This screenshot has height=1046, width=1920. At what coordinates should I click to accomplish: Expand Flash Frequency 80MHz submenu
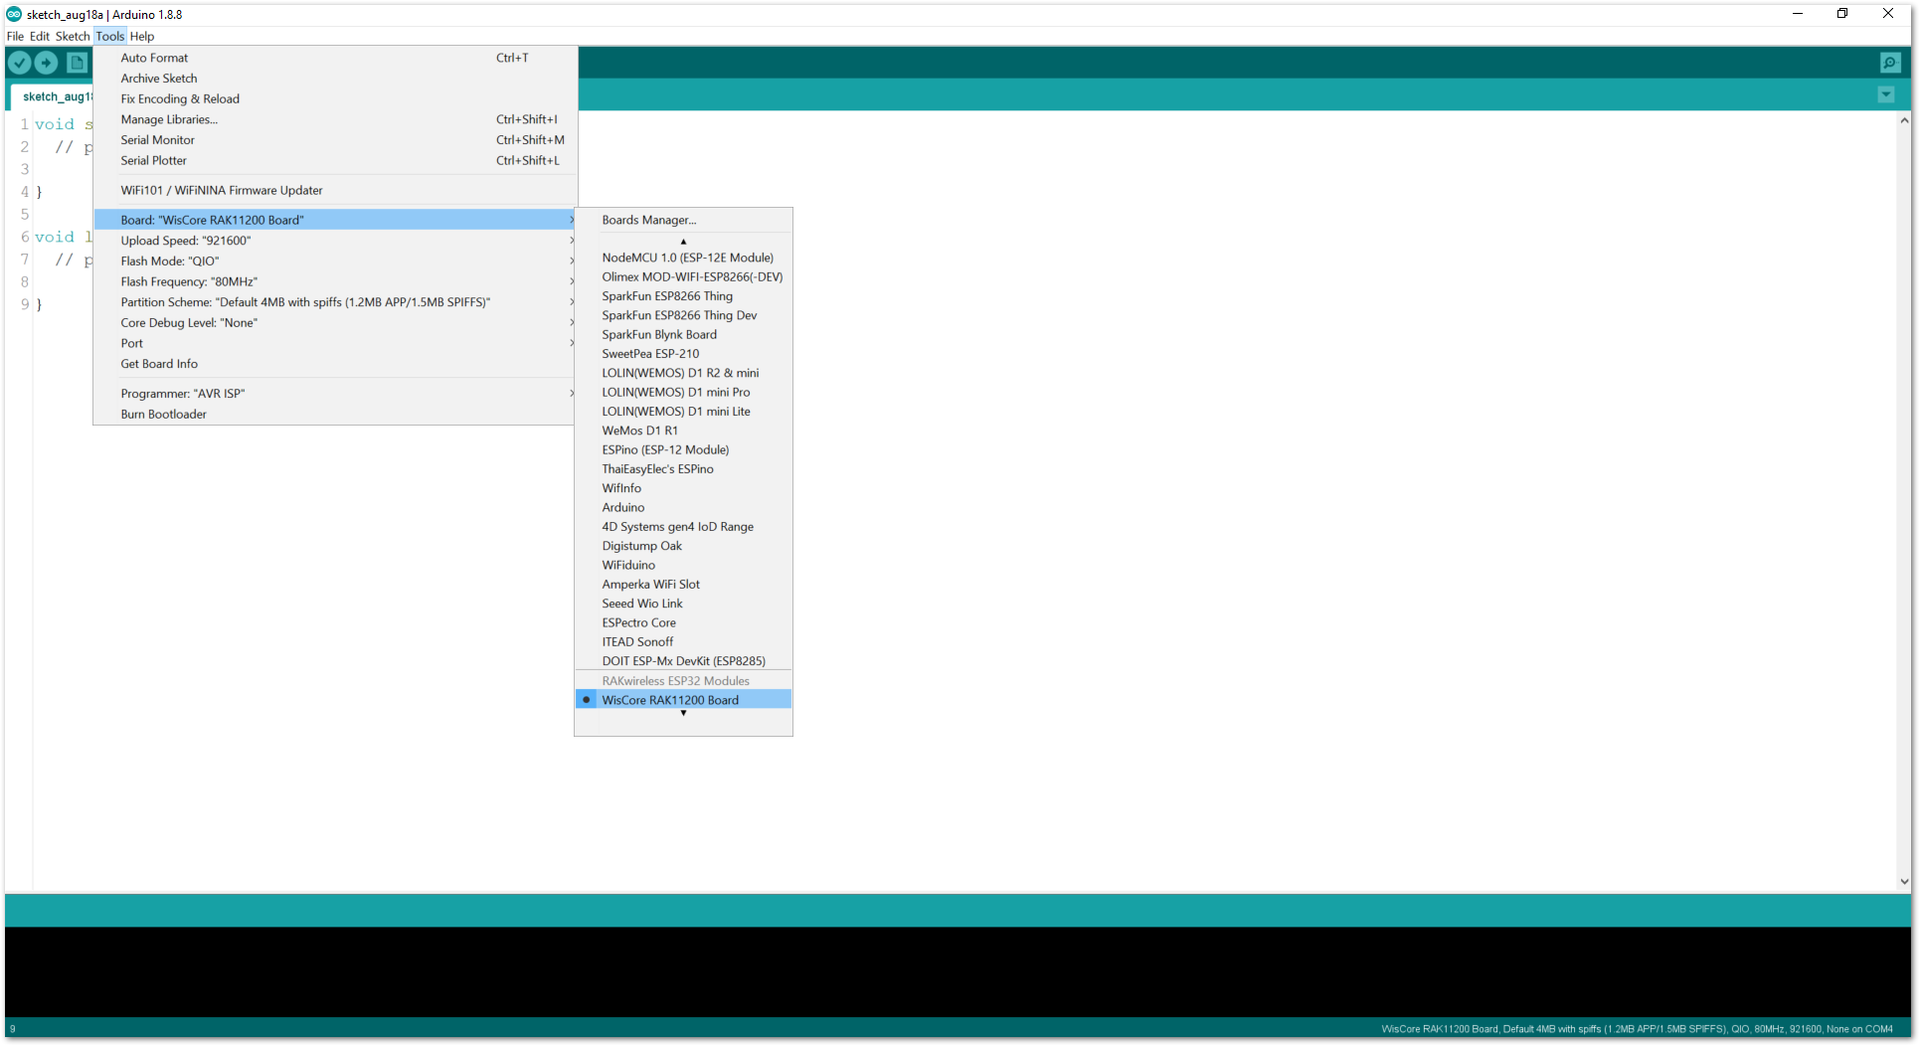tap(335, 281)
